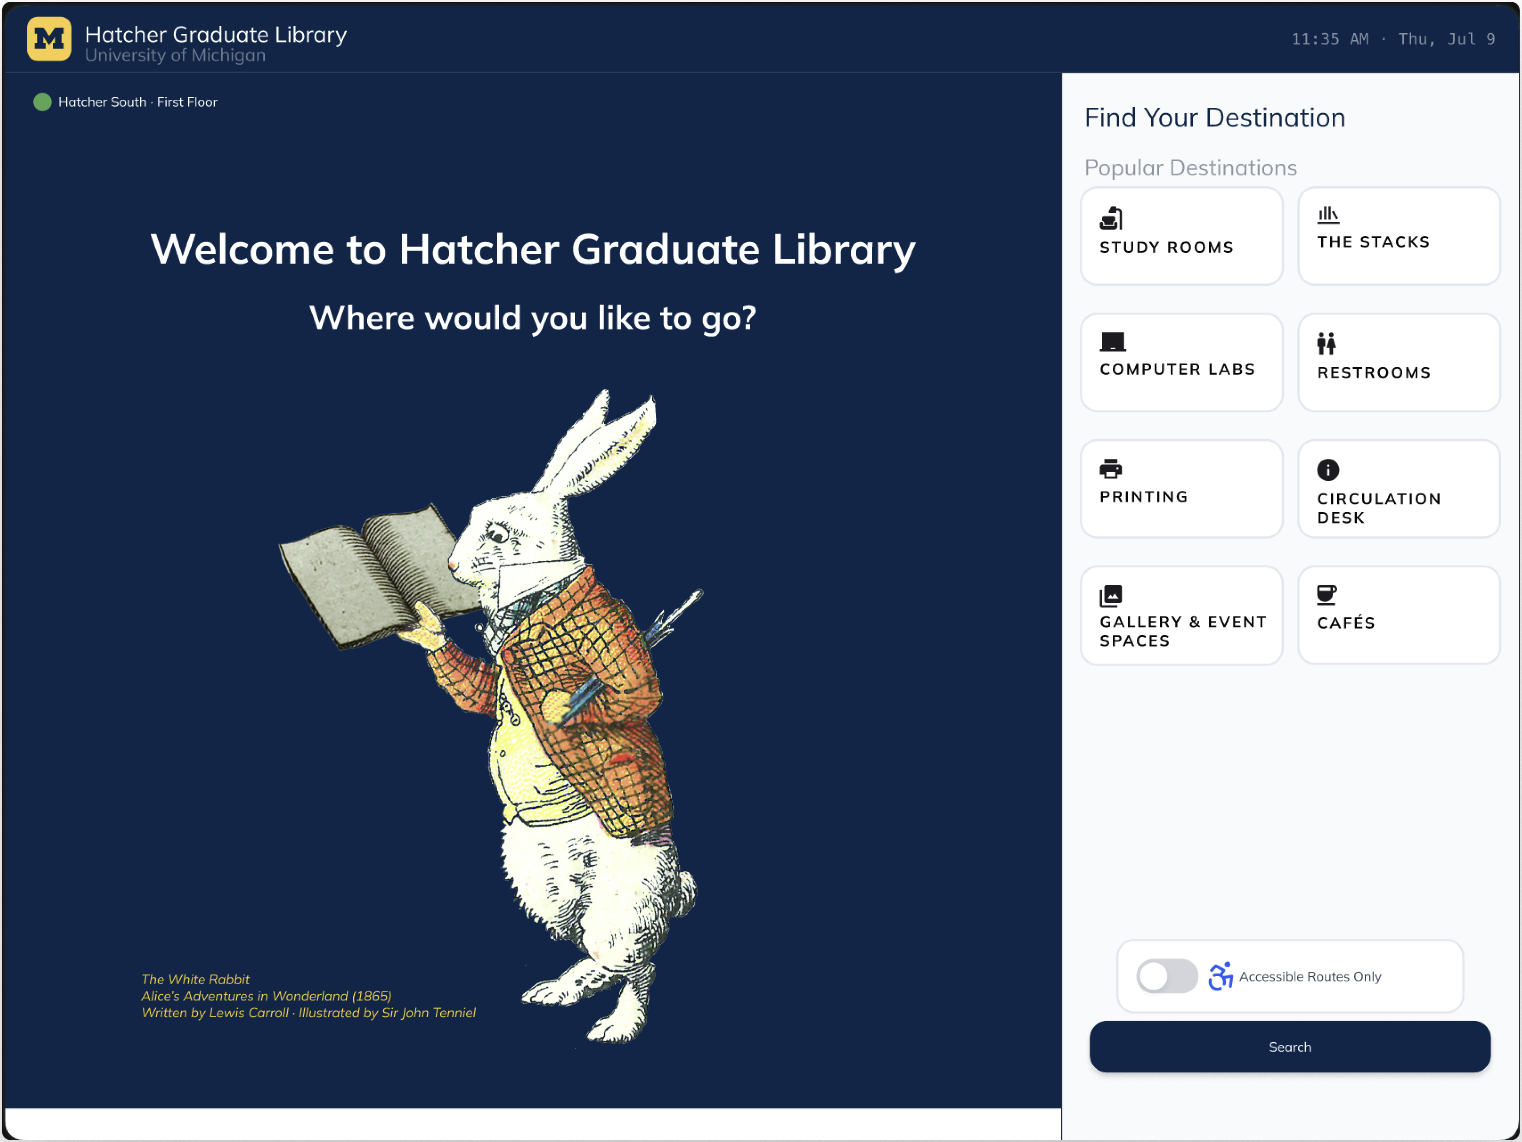The height and width of the screenshot is (1142, 1522).
Task: Click the 'Welcome to Hatcher Graduate Library' heading
Action: tap(533, 249)
